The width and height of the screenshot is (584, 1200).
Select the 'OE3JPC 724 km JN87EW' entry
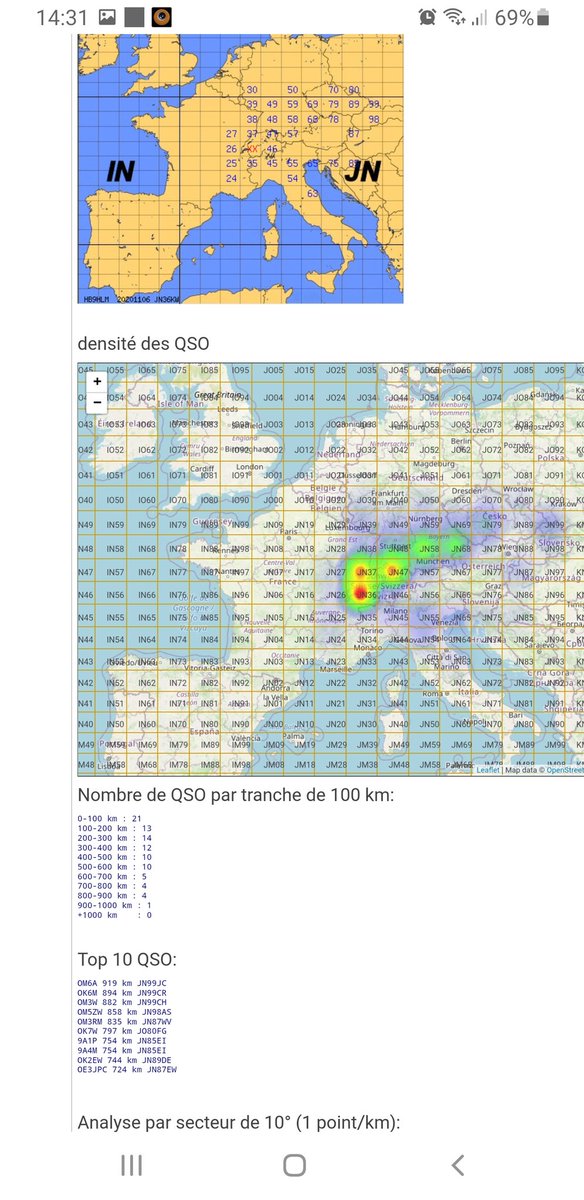pyautogui.click(x=127, y=1070)
